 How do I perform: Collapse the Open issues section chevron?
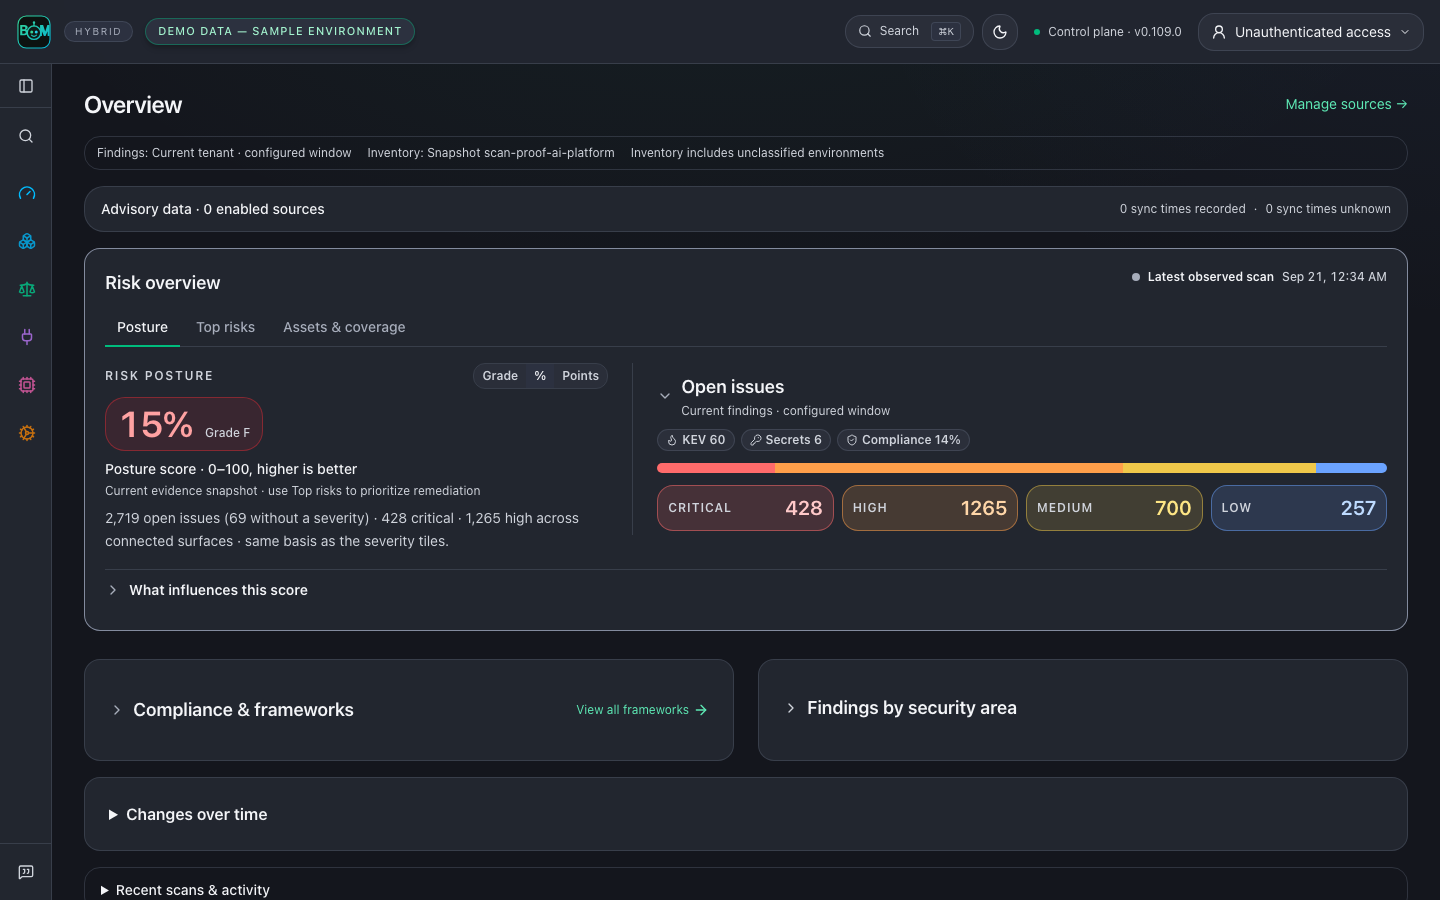point(665,396)
